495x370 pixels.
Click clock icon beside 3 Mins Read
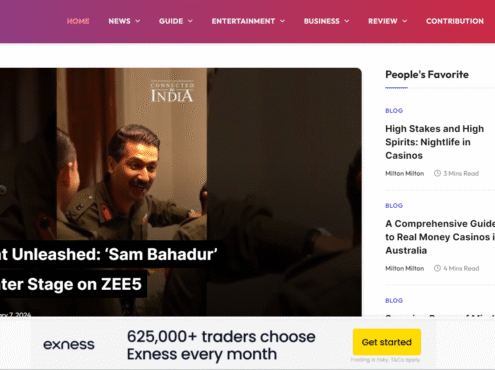pos(437,173)
